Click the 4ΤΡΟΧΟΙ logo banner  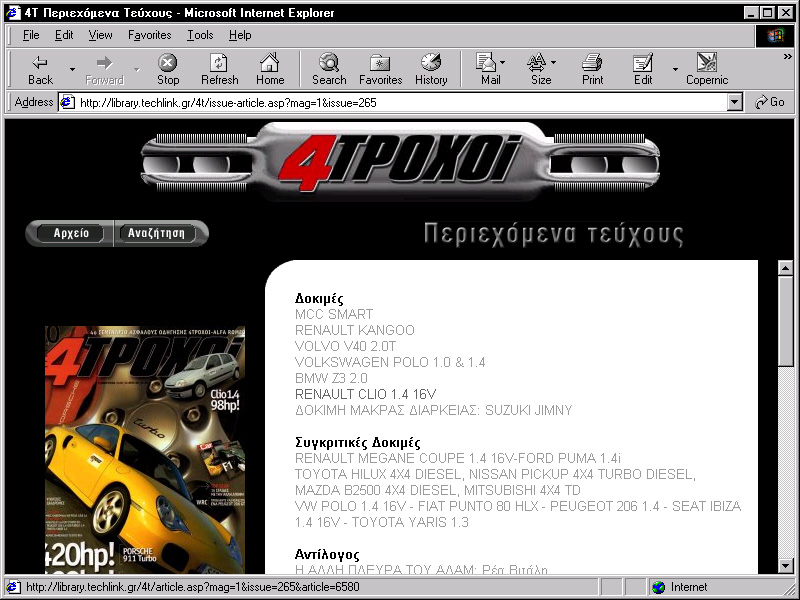(400, 162)
